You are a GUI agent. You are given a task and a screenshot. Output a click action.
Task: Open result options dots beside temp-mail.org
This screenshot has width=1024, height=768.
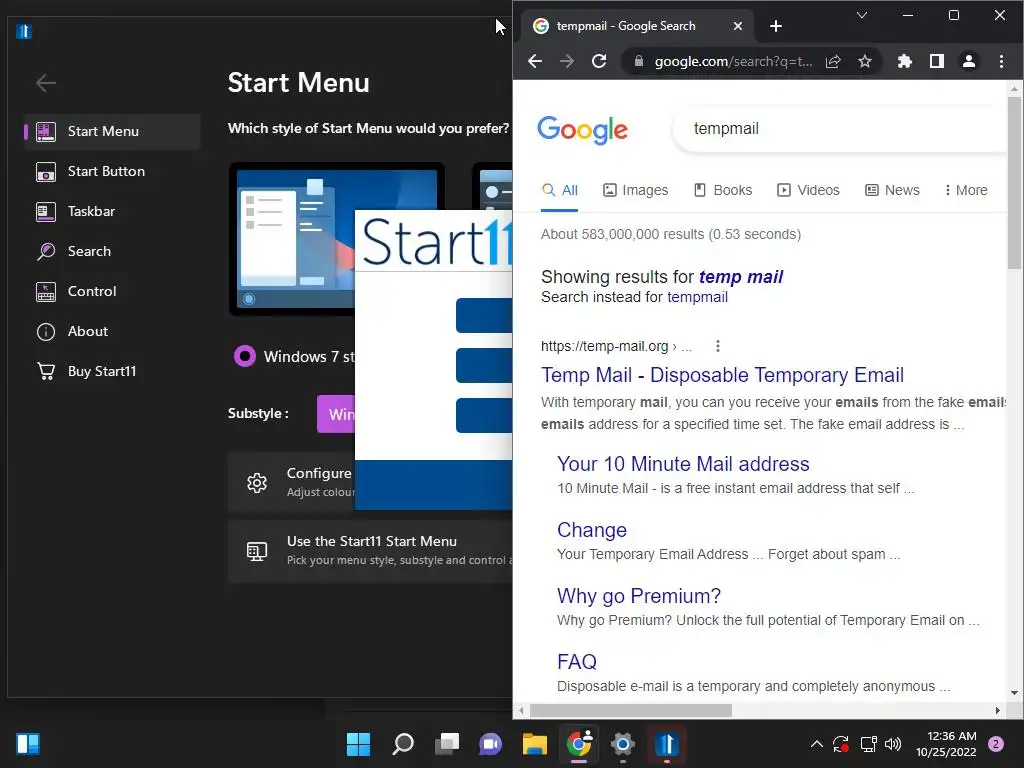tap(718, 346)
